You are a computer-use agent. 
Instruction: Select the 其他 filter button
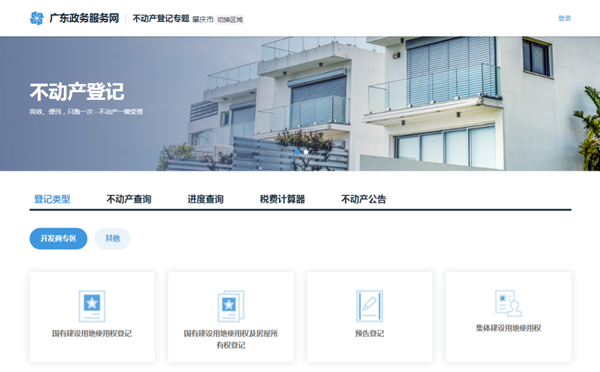[x=112, y=238]
